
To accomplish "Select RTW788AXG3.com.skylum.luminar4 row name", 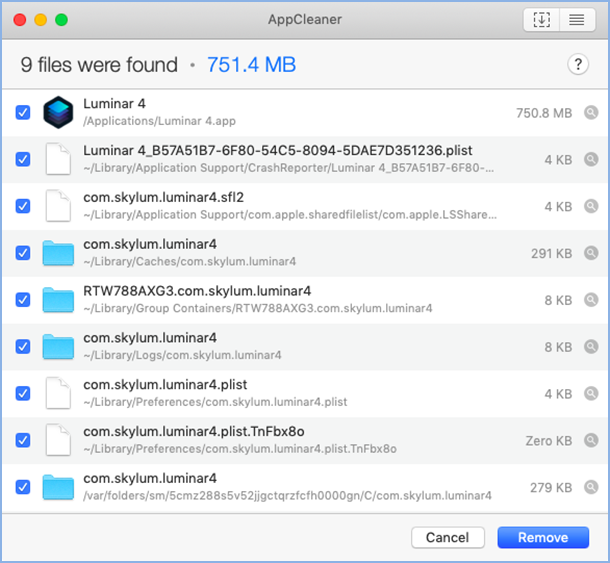I will 197,291.
